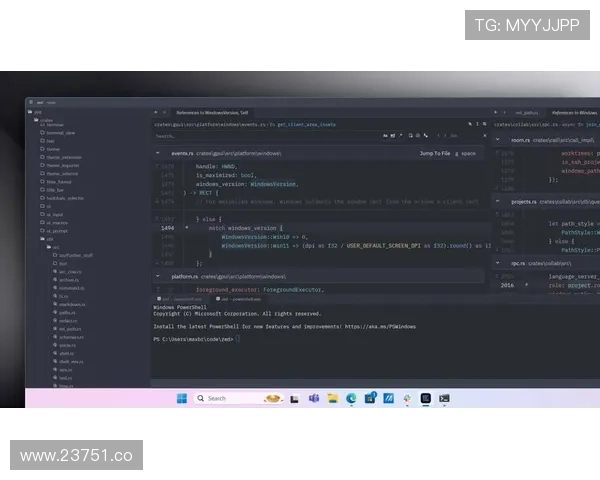Collapse the room.rs excerpt in right pane
This screenshot has width=600, height=480.
[x=497, y=140]
